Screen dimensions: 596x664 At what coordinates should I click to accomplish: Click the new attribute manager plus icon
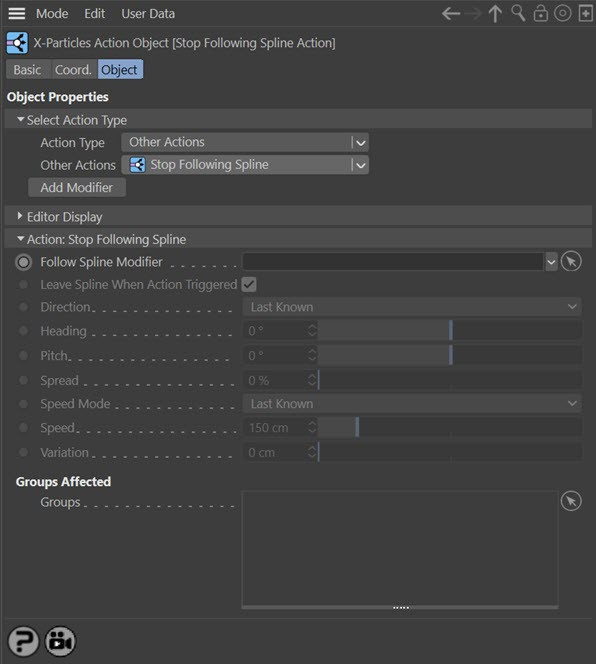click(586, 14)
